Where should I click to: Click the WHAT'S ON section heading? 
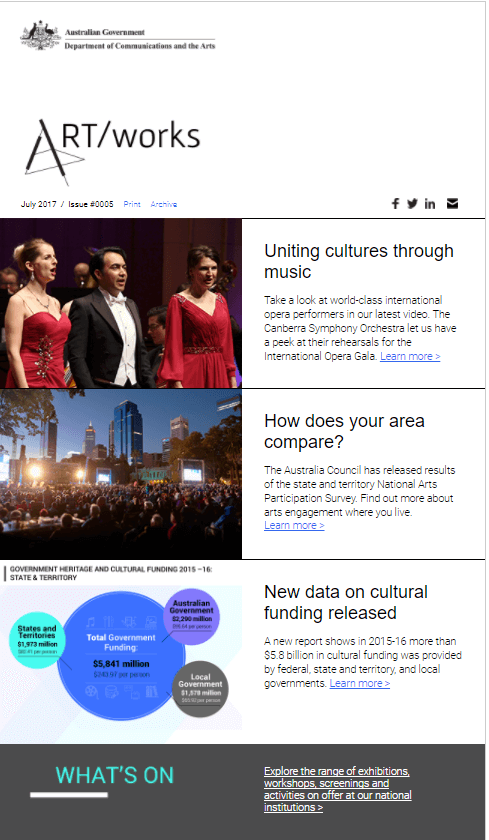115,776
